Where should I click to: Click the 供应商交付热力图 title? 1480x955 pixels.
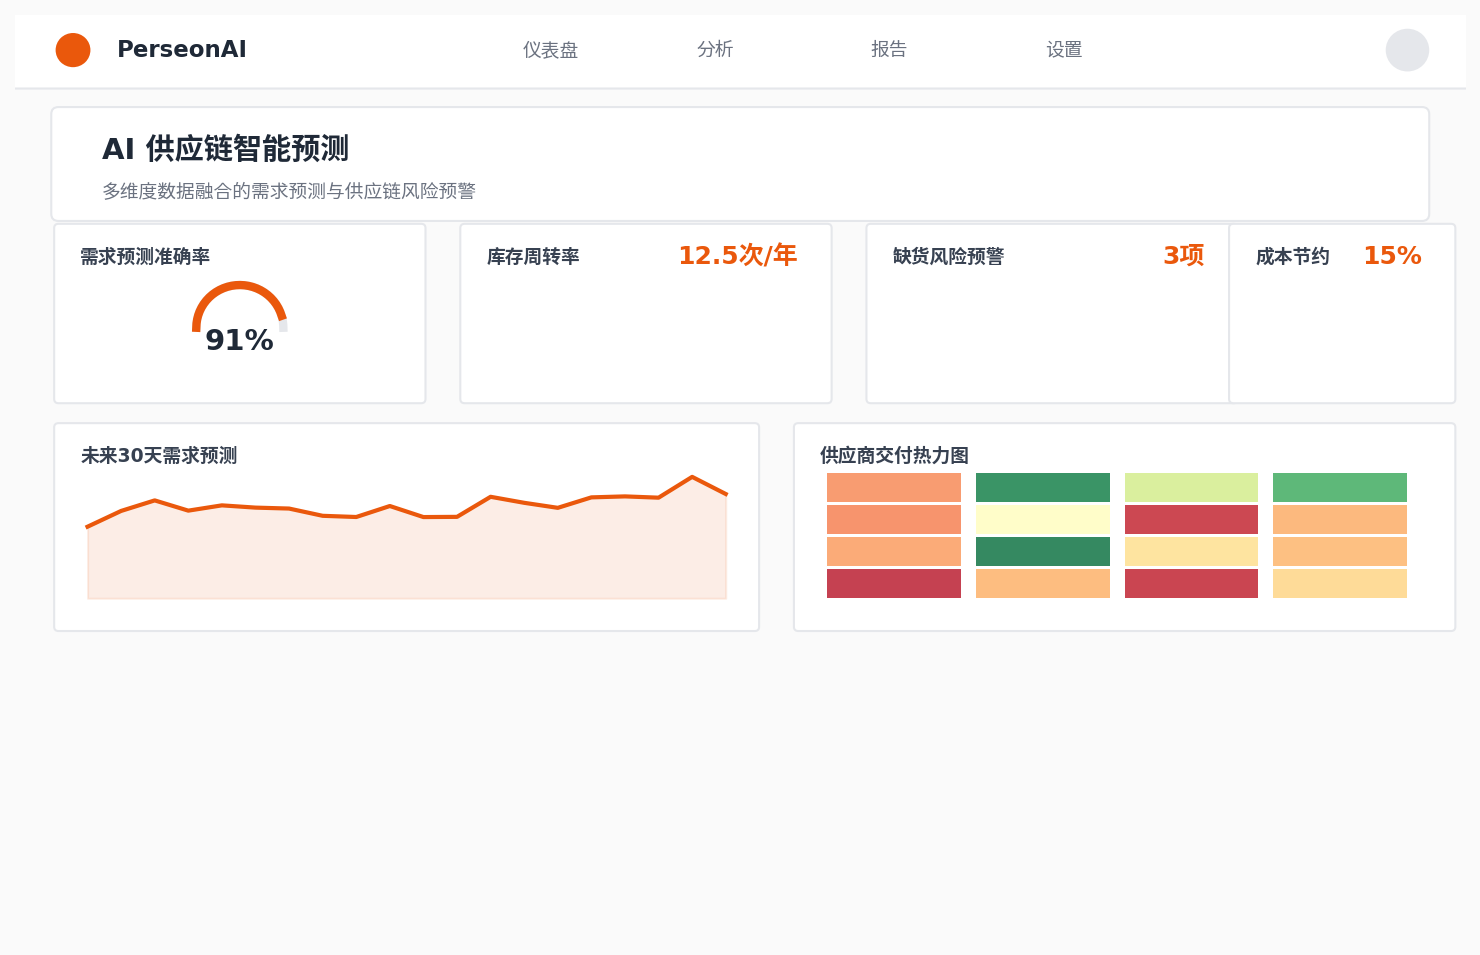tap(894, 456)
